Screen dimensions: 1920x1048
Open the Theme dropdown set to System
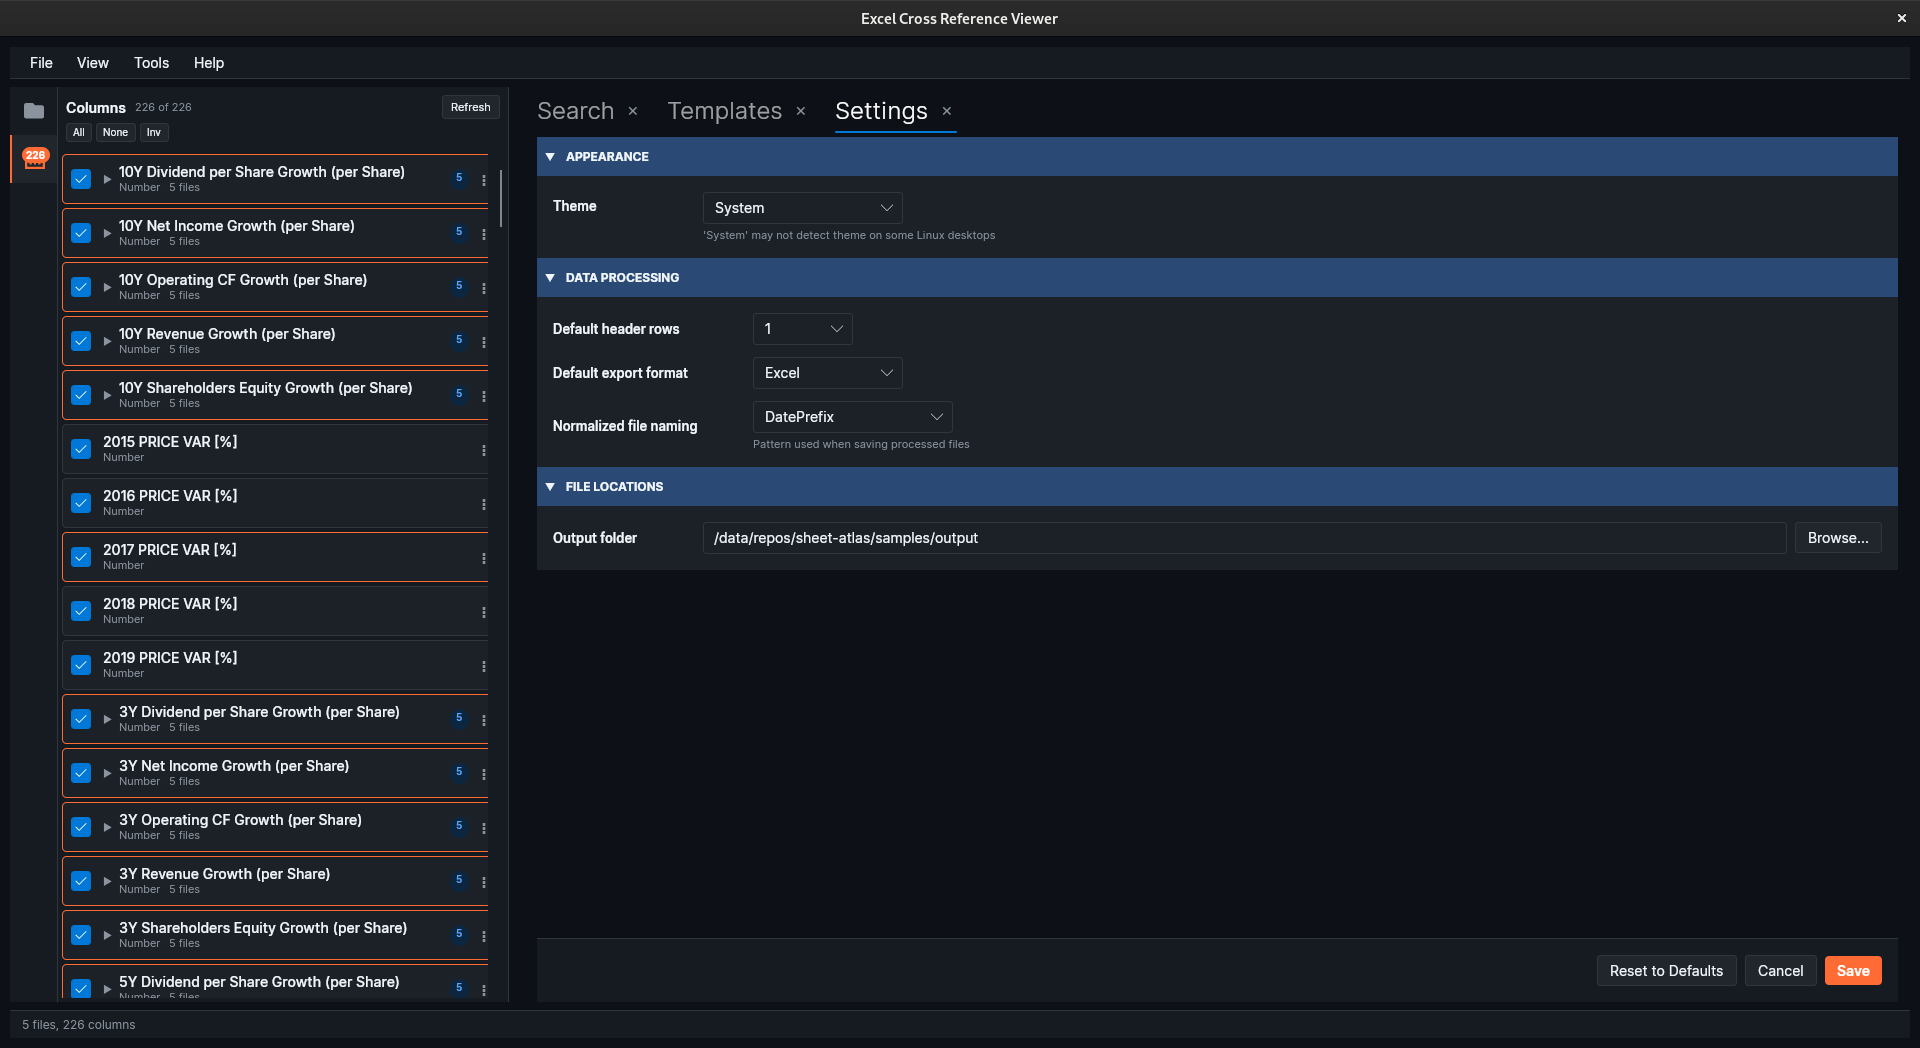pyautogui.click(x=801, y=208)
